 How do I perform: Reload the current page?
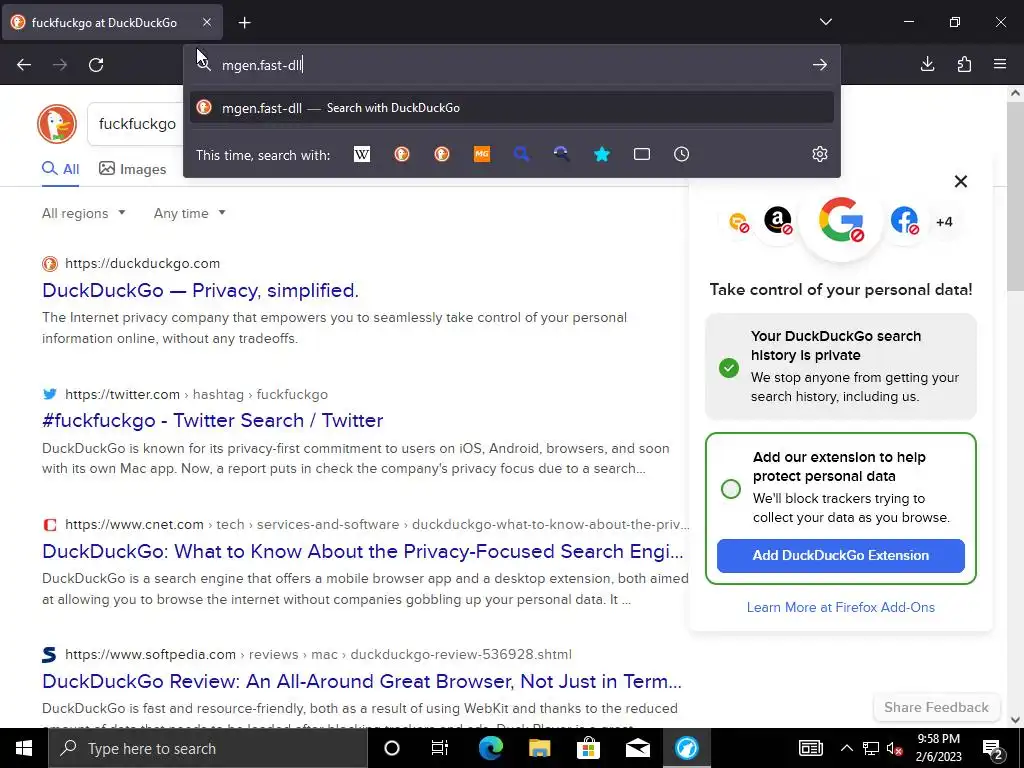coord(96,65)
